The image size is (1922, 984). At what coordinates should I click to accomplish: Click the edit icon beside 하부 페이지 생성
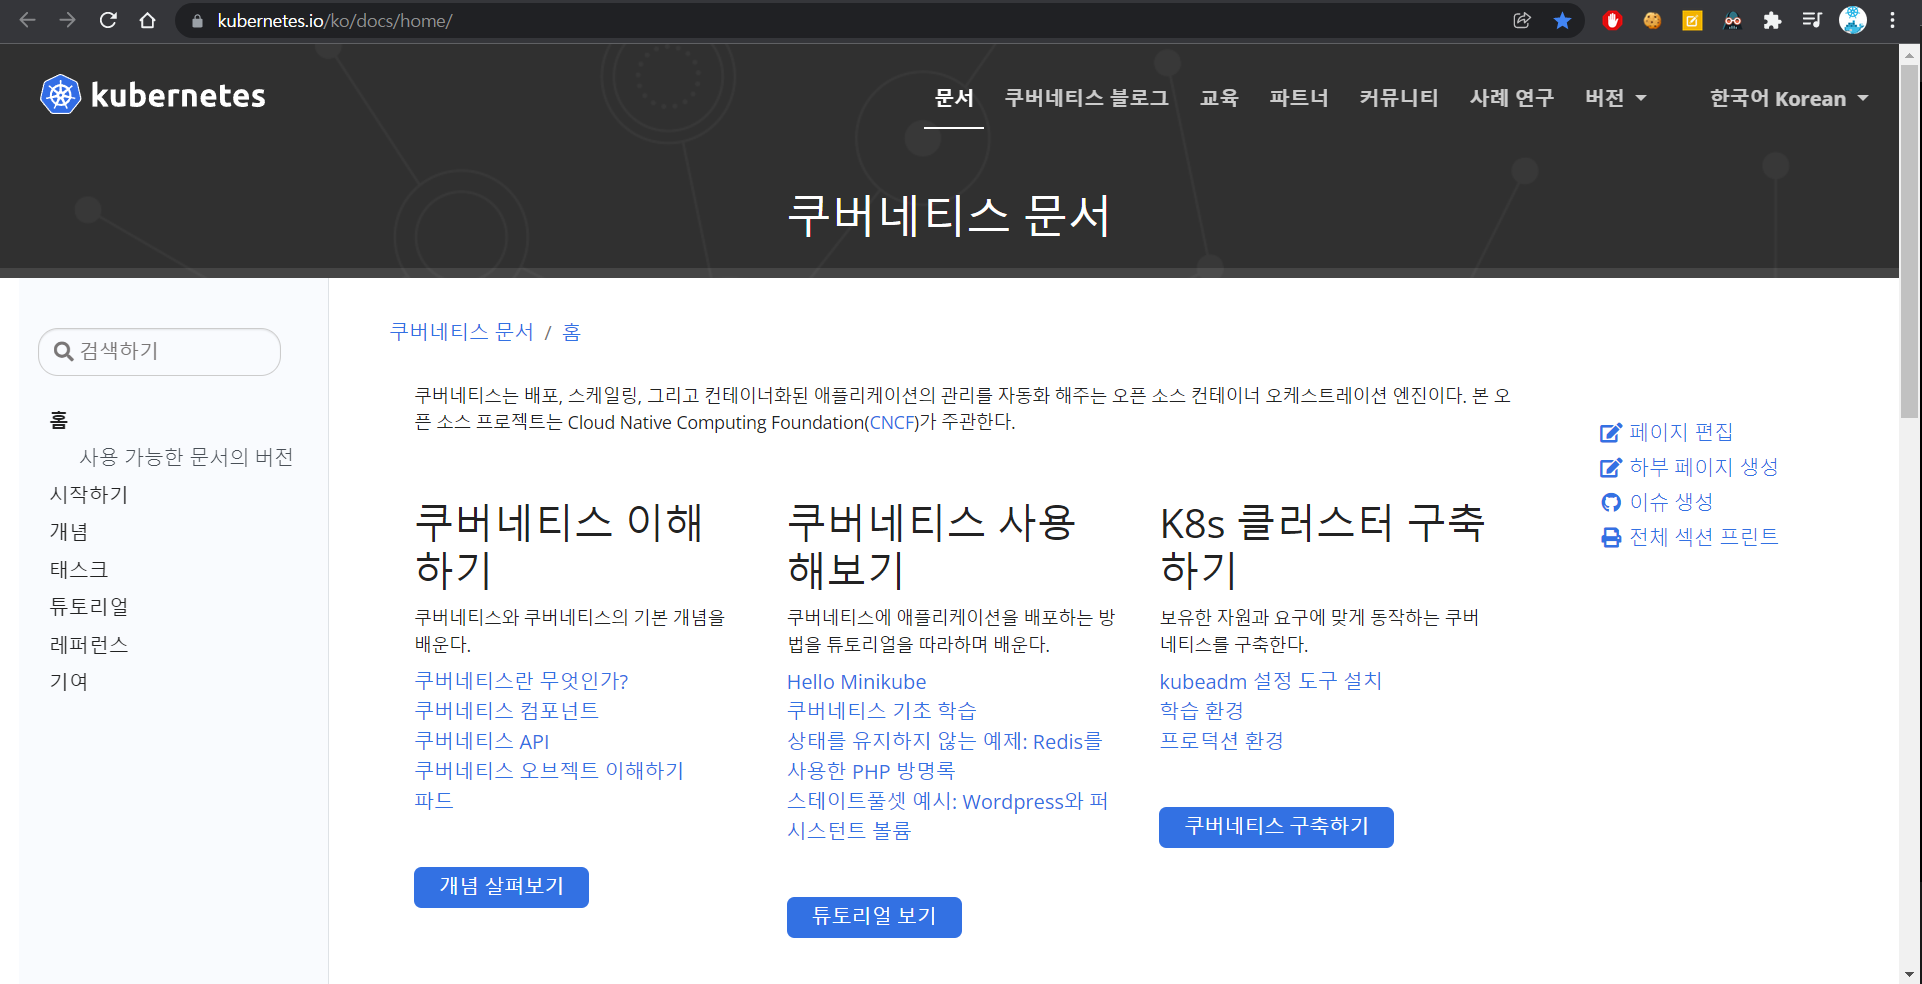[x=1610, y=468]
